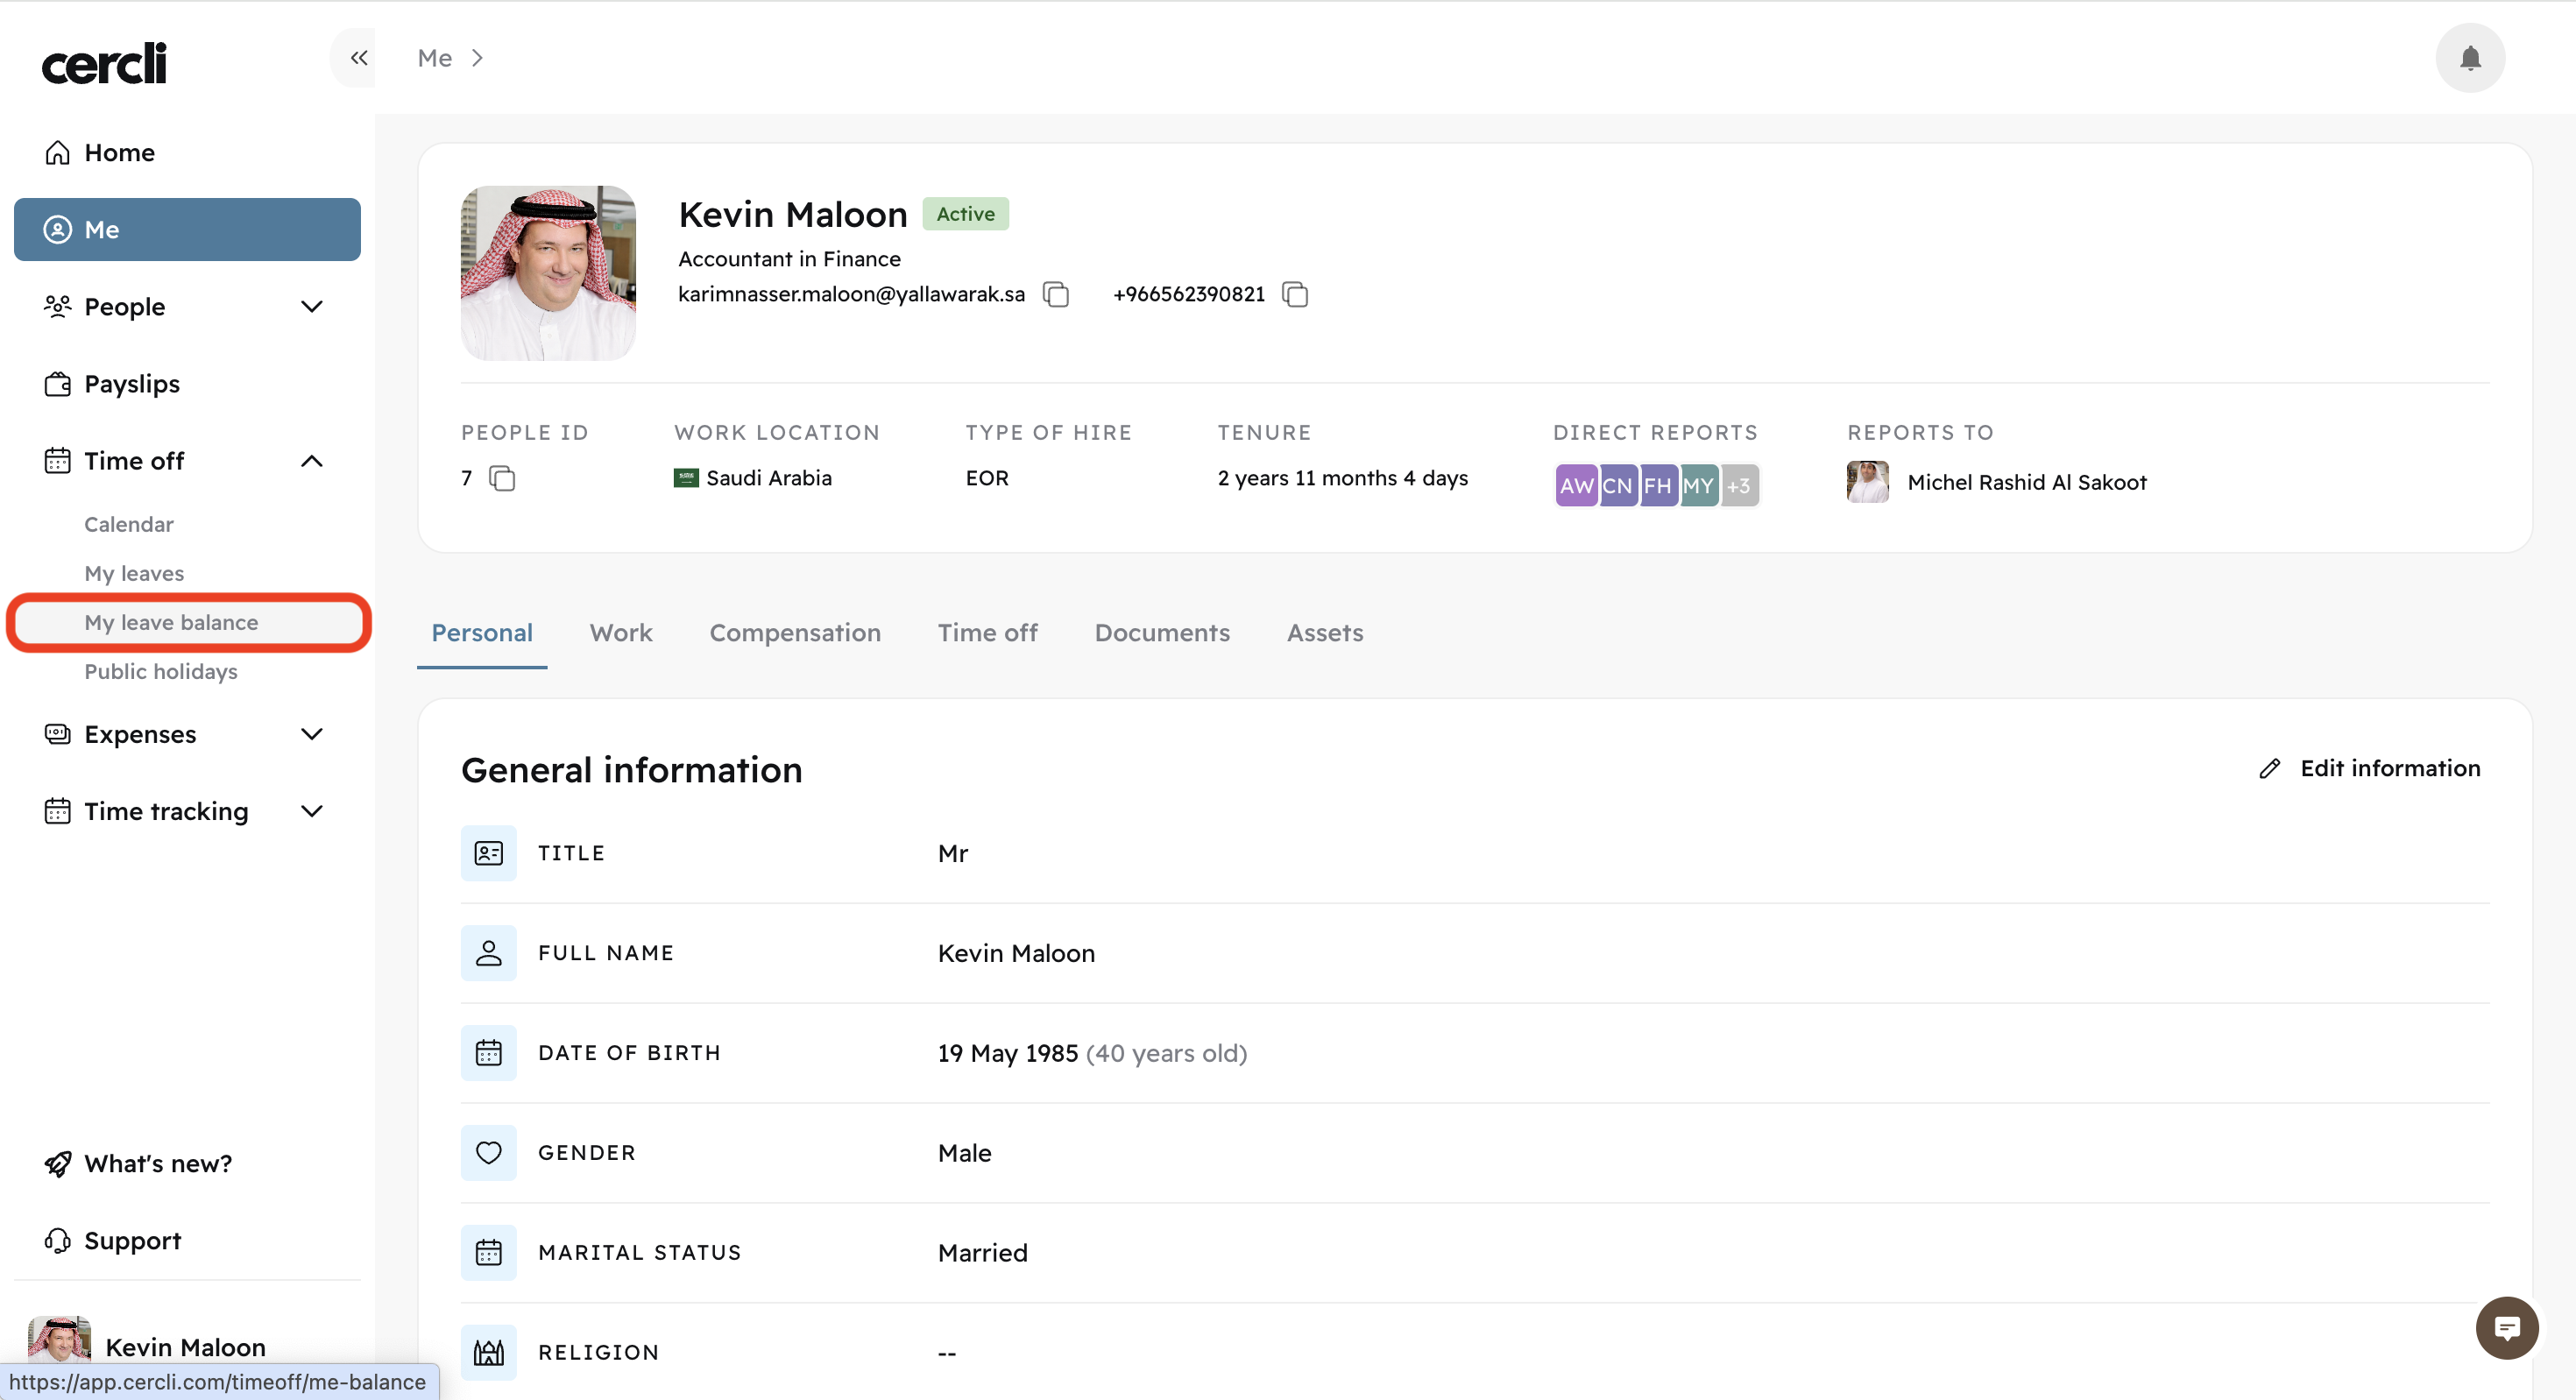Collapse the sidebar with double-chevron icon
The height and width of the screenshot is (1400, 2576).
pos(358,58)
